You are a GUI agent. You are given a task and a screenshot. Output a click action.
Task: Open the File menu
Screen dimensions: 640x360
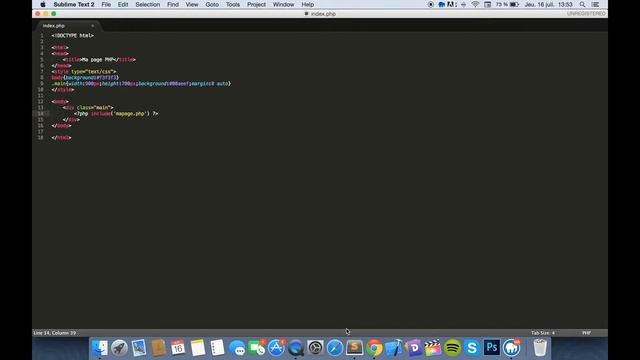tap(106, 4)
